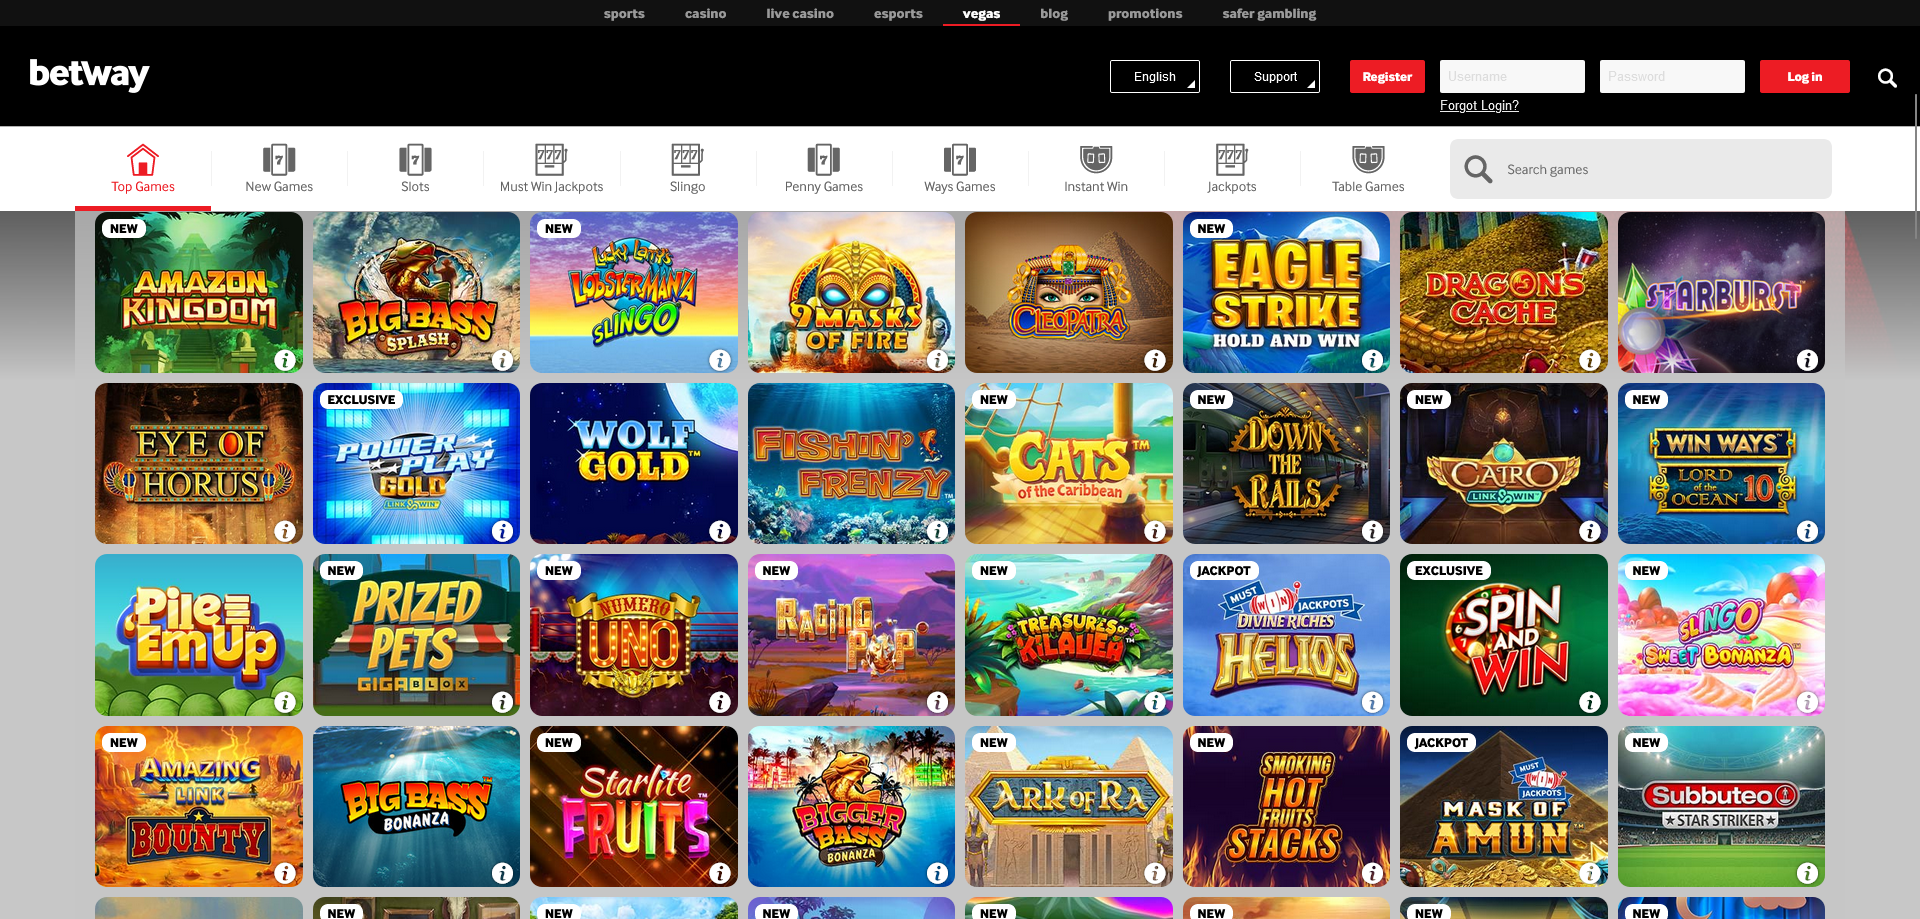Show info icon on Starburst tile

[1807, 360]
